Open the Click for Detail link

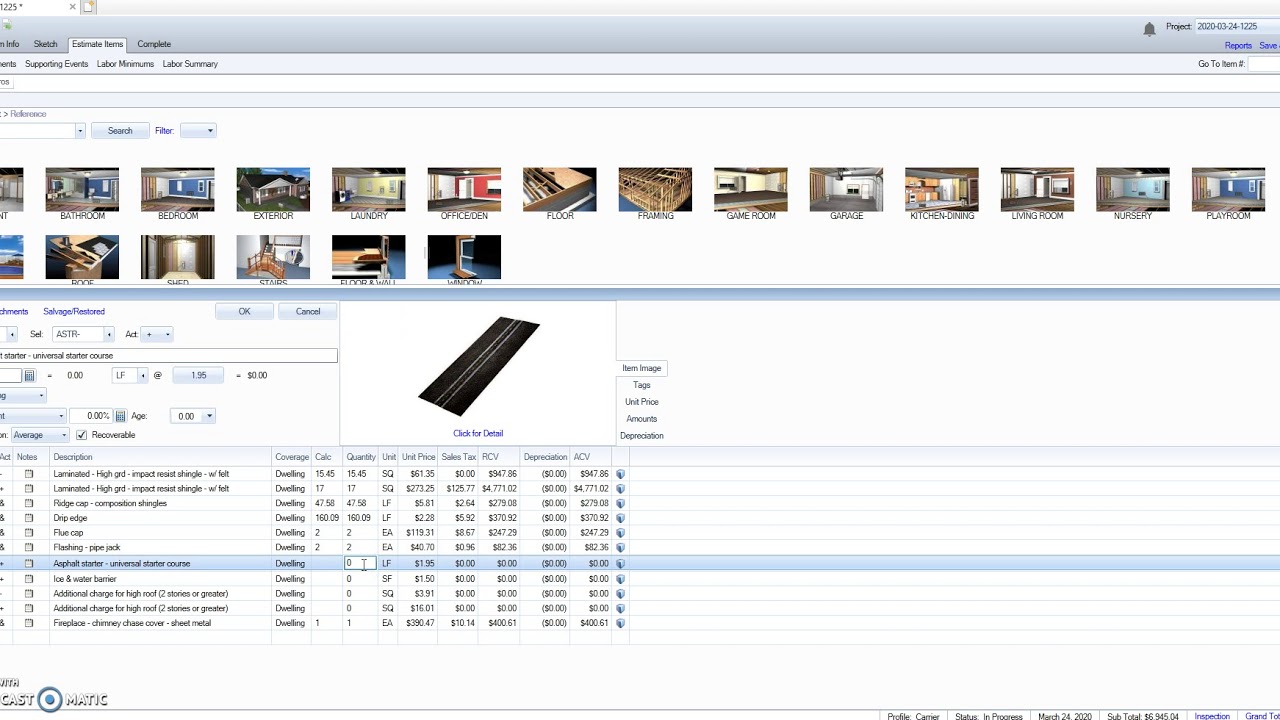point(478,434)
